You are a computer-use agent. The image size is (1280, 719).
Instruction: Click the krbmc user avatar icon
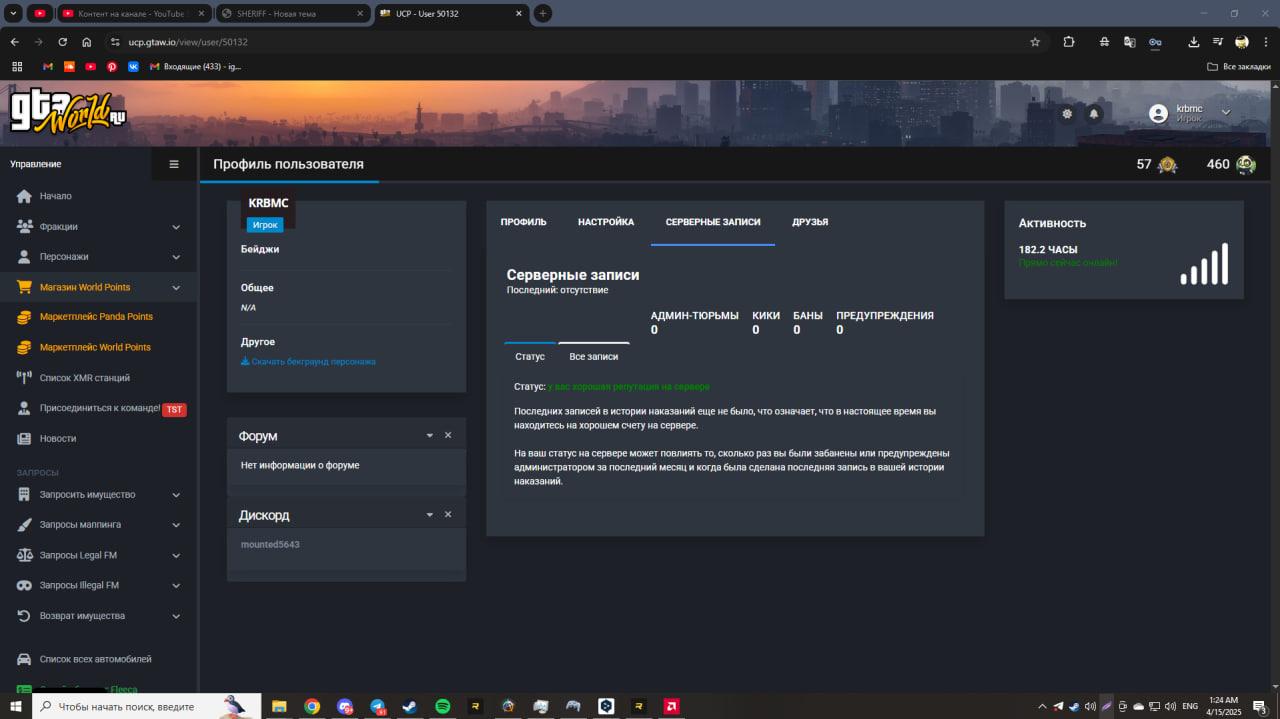click(1158, 113)
